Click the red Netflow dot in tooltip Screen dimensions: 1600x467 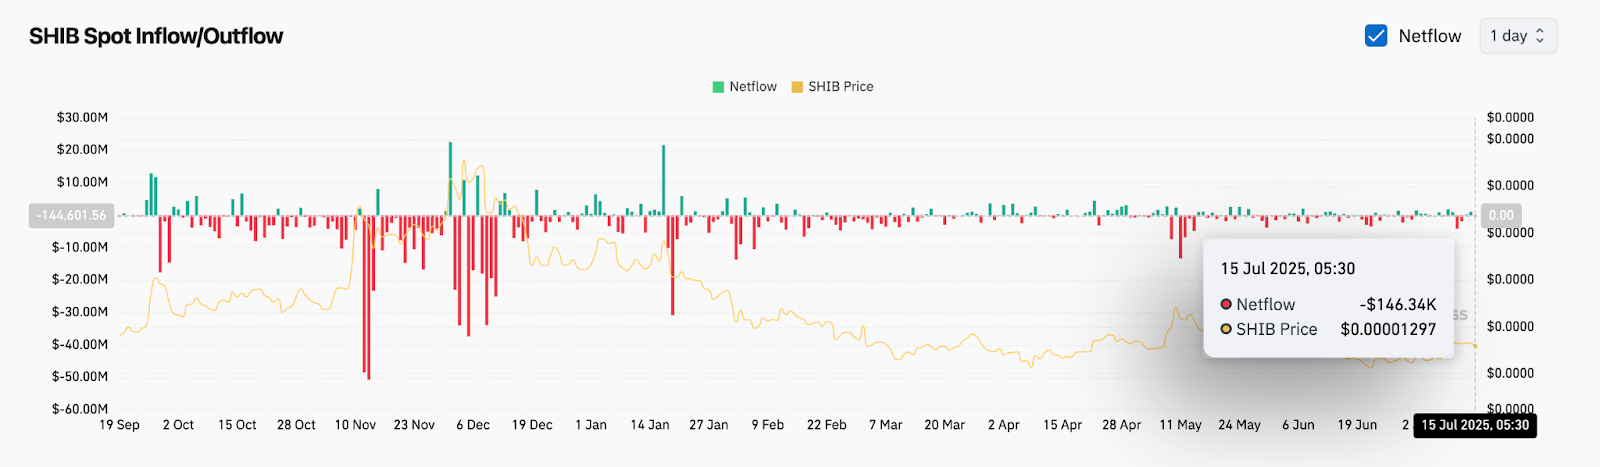(x=1226, y=304)
